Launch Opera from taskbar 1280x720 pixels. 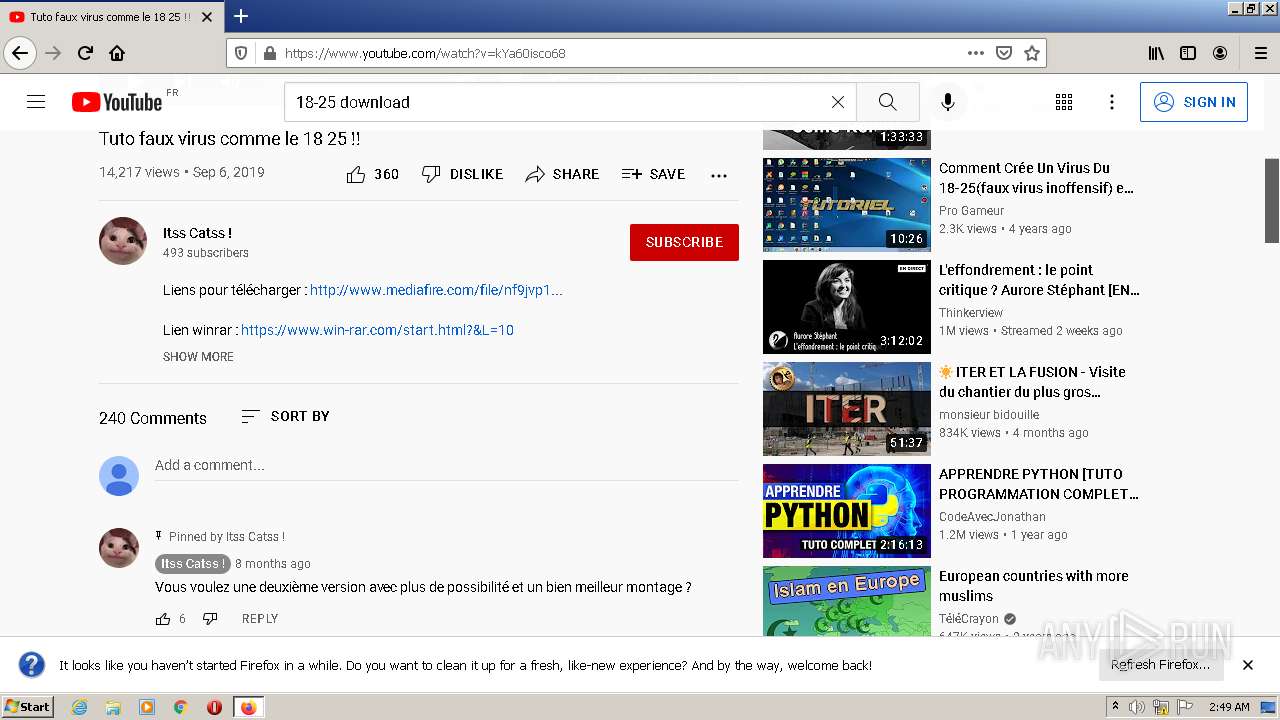[214, 707]
